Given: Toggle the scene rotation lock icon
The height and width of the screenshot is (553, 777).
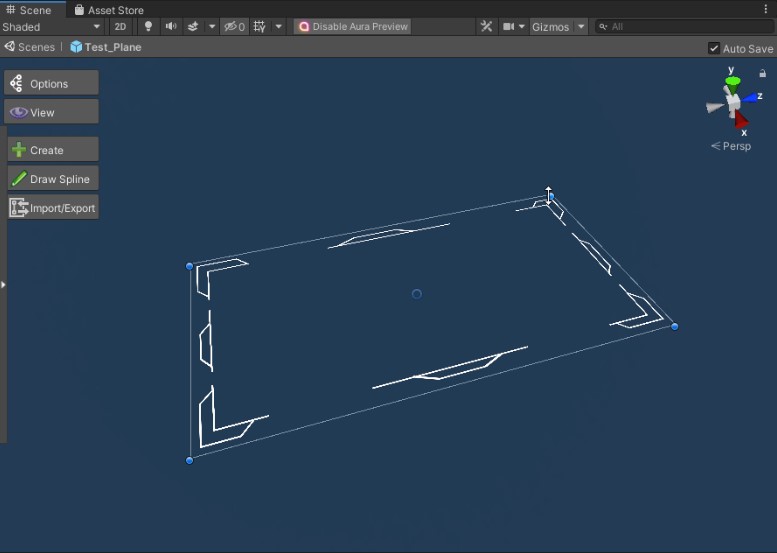Looking at the screenshot, I should click(762, 73).
